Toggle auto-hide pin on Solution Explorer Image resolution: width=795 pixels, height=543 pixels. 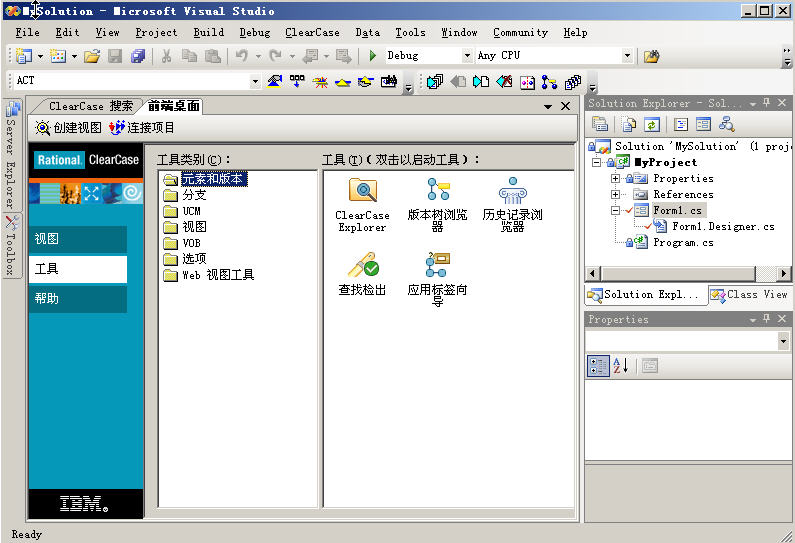767,103
